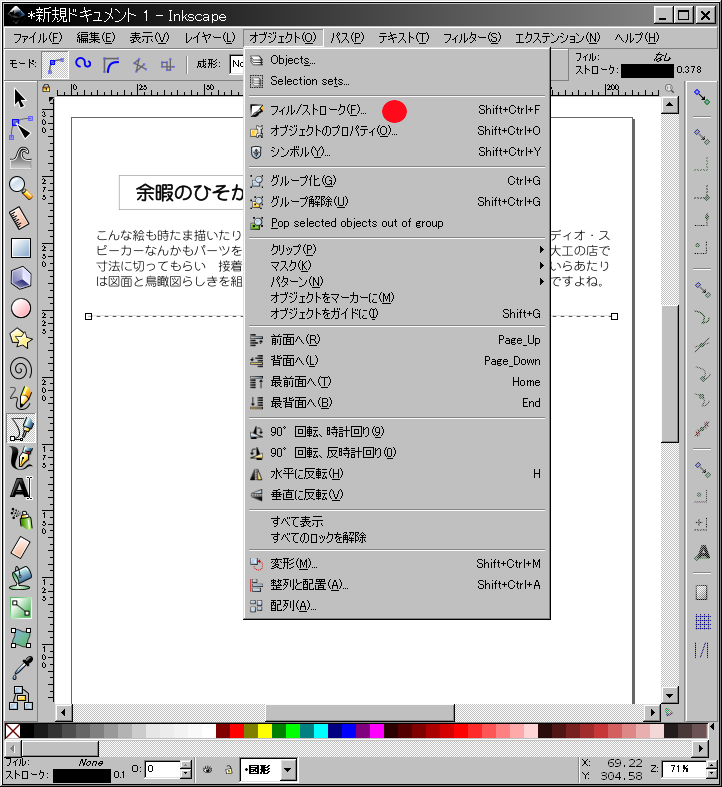Viewport: 722px width, 787px height.
Task: Open the Objects... dialog entry
Action: click(x=397, y=60)
